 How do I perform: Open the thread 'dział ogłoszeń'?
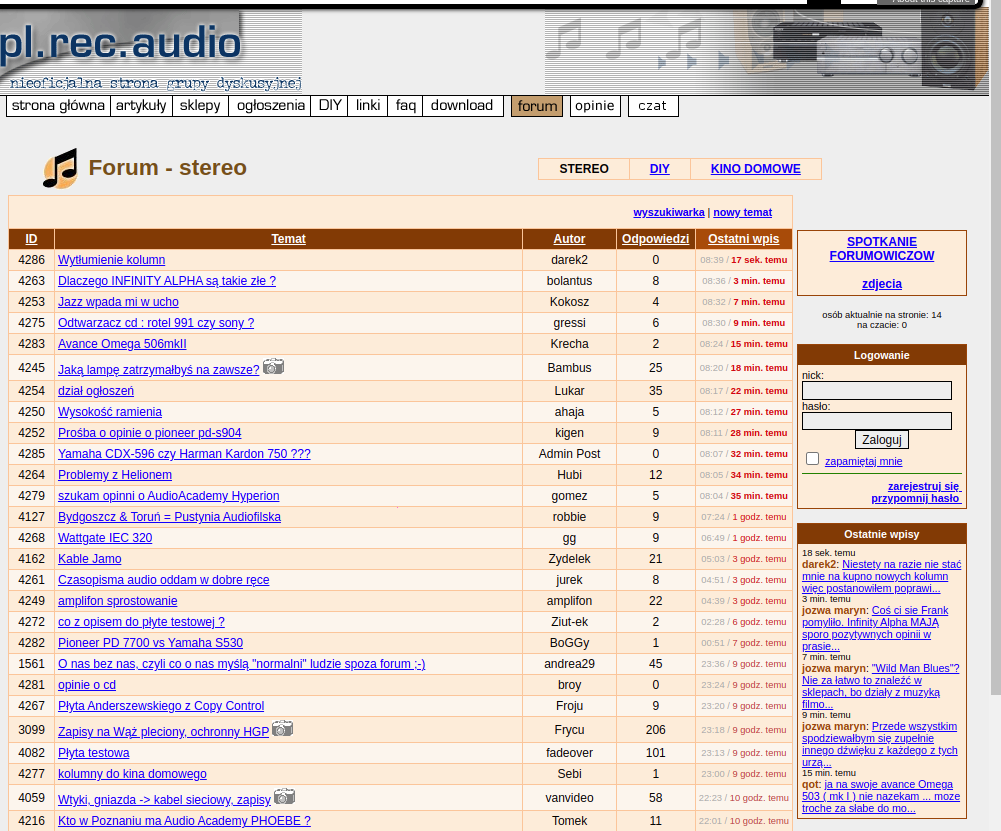click(96, 391)
